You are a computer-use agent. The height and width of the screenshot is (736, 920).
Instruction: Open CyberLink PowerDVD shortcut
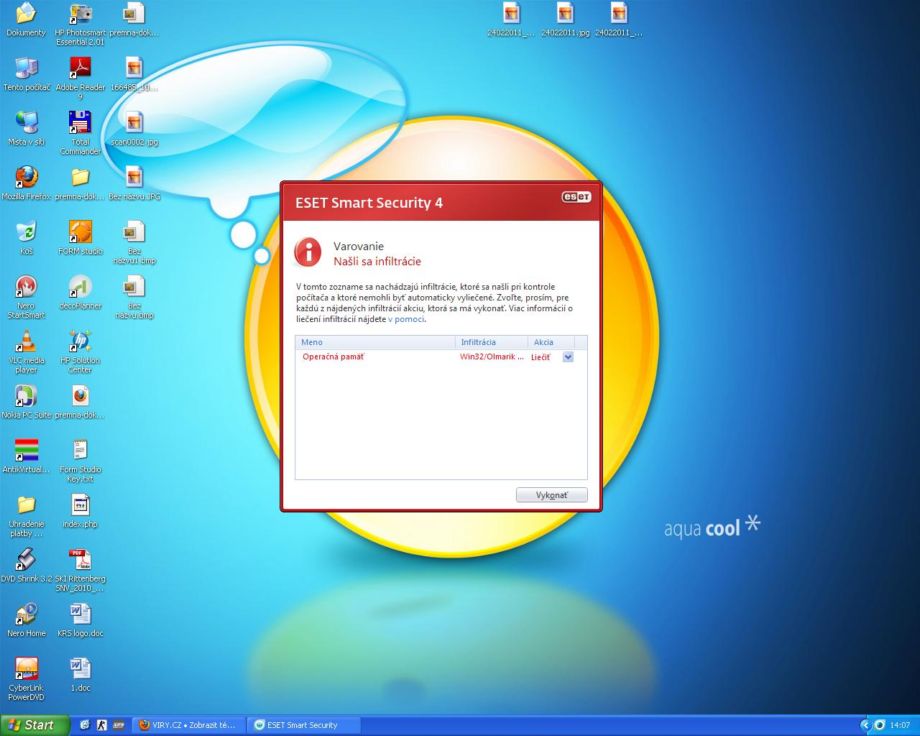[x=26, y=670]
